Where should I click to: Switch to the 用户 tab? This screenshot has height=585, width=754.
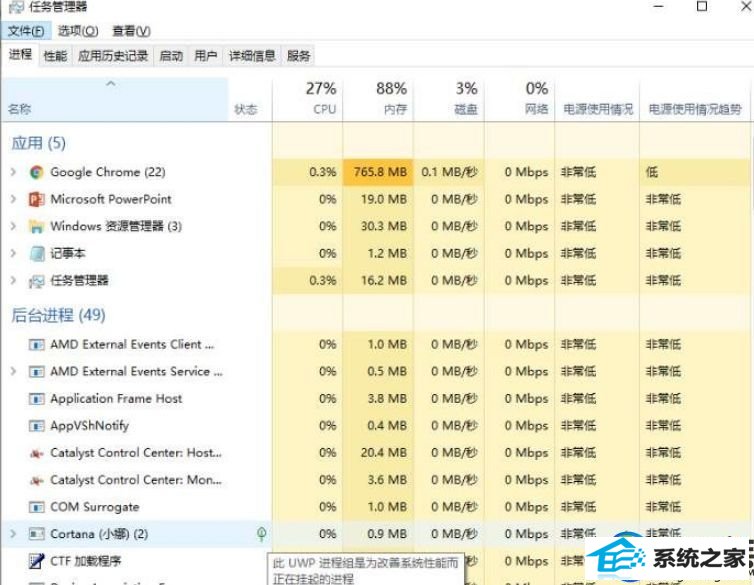coord(206,56)
